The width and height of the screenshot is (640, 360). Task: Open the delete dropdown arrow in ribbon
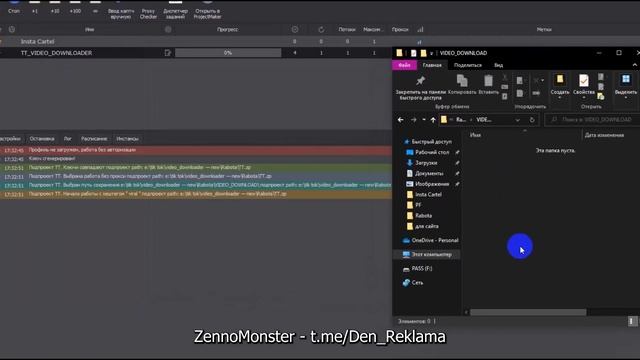tap(542, 81)
